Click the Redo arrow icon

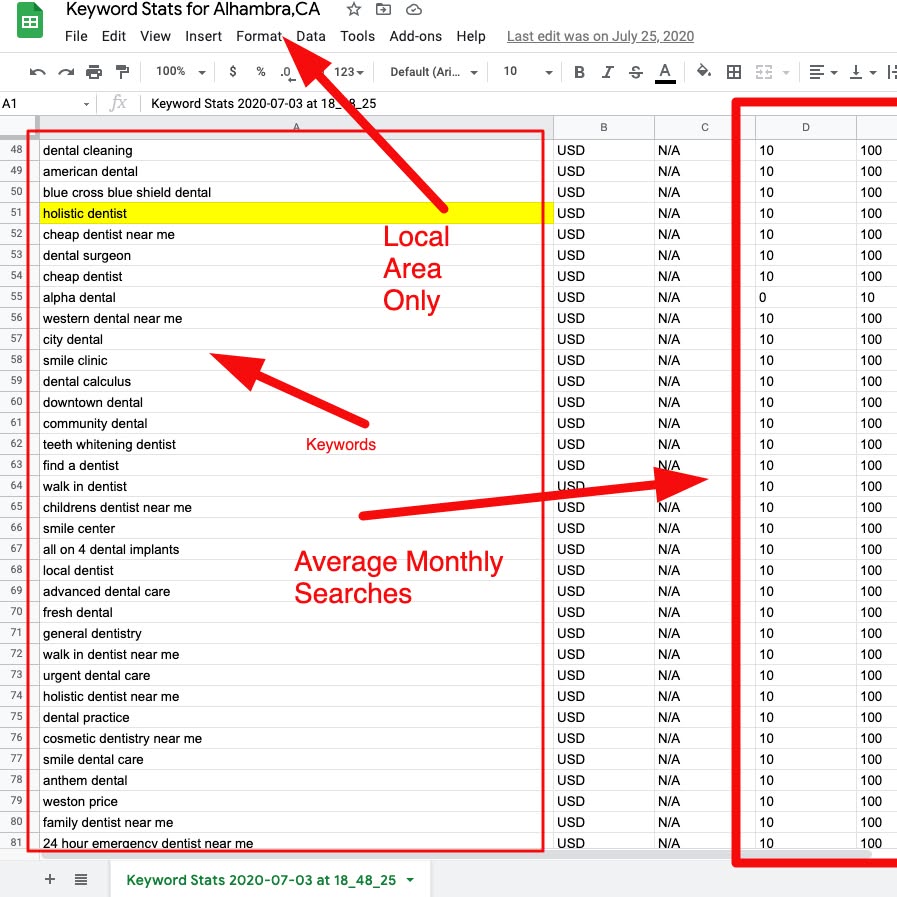tap(66, 72)
